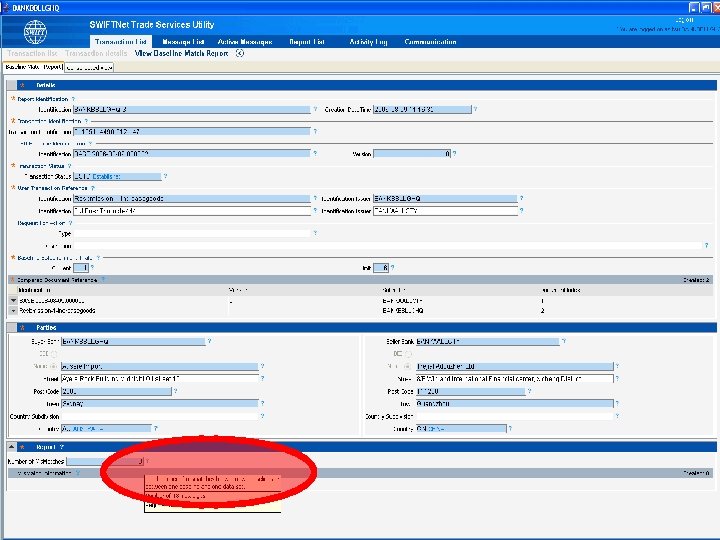Click inside the Creation Date Time field
This screenshot has height=540, width=720.
click(x=422, y=109)
